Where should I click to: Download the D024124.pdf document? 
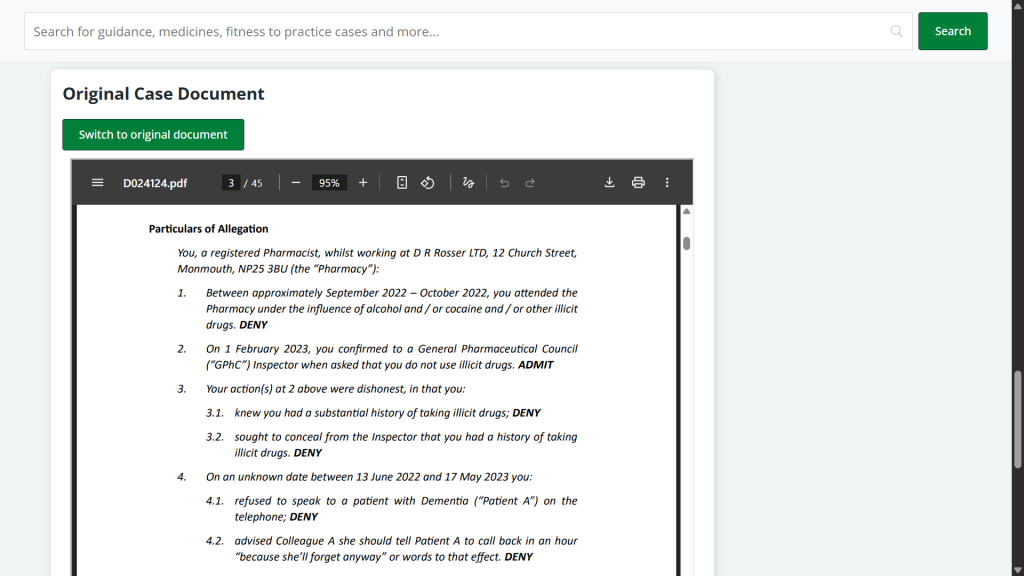[x=609, y=183]
